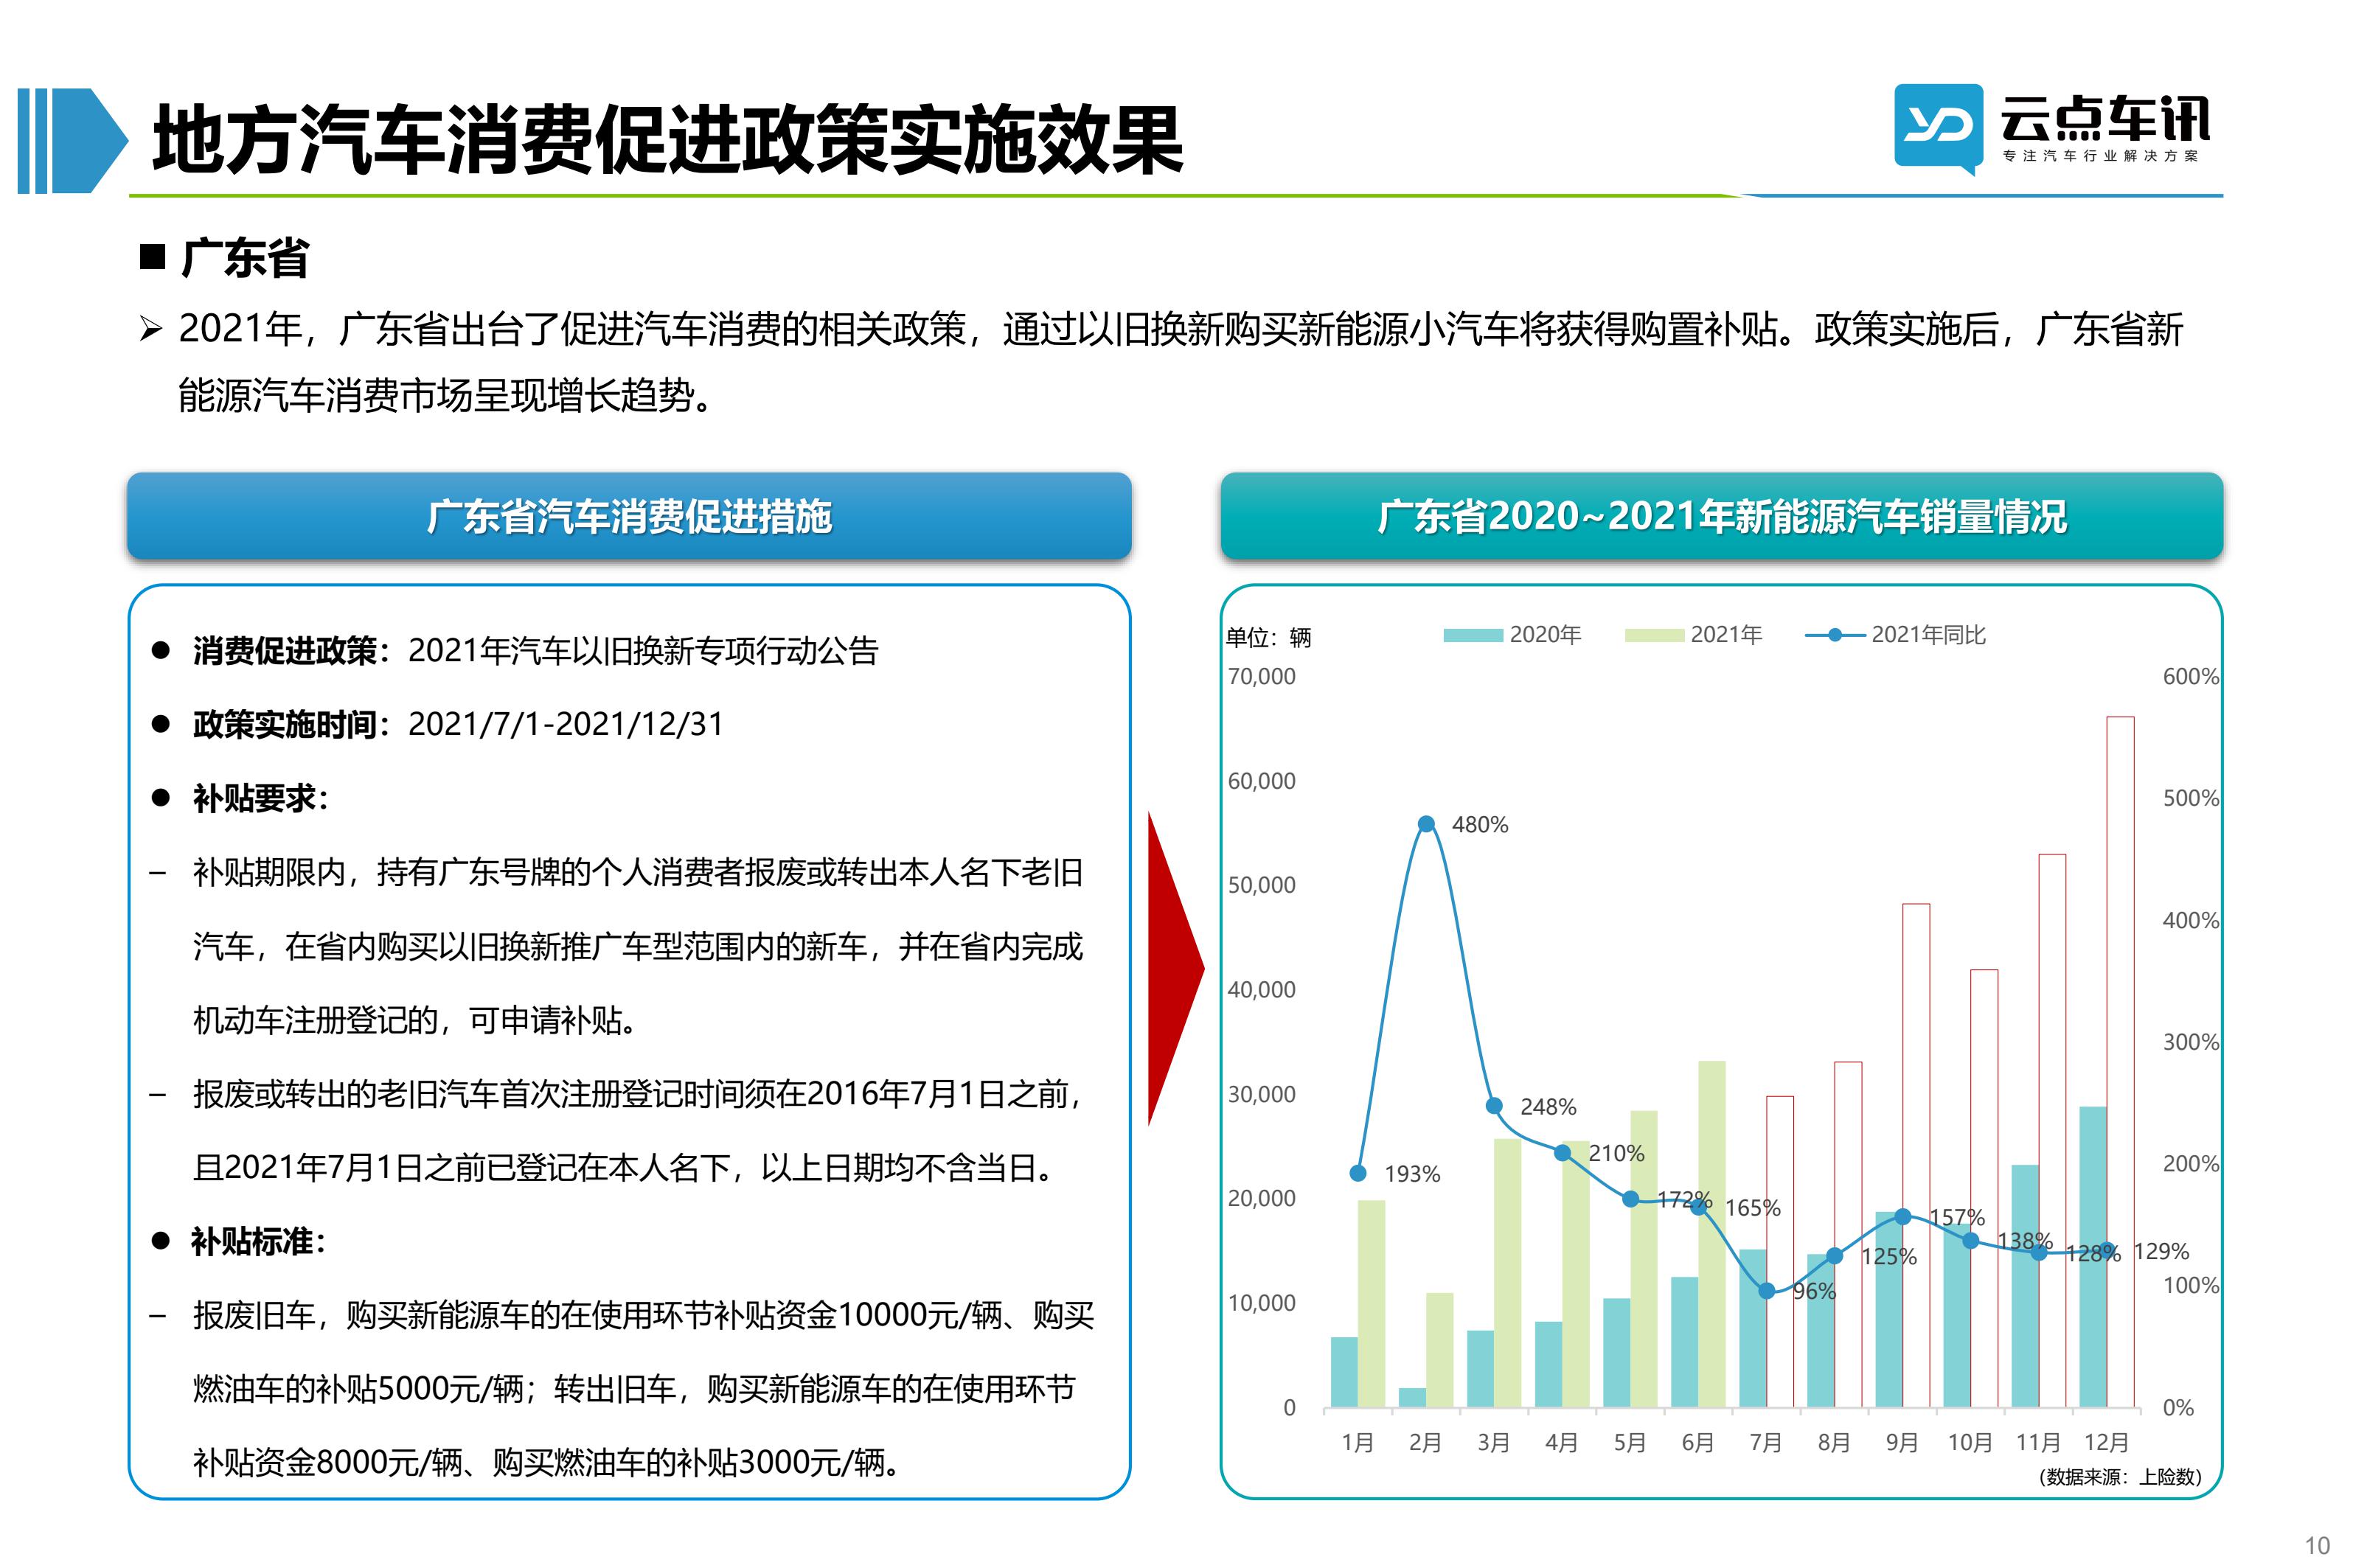Image resolution: width=2353 pixels, height=1568 pixels.
Task: Click the 193% data label for January
Action: click(1411, 1174)
